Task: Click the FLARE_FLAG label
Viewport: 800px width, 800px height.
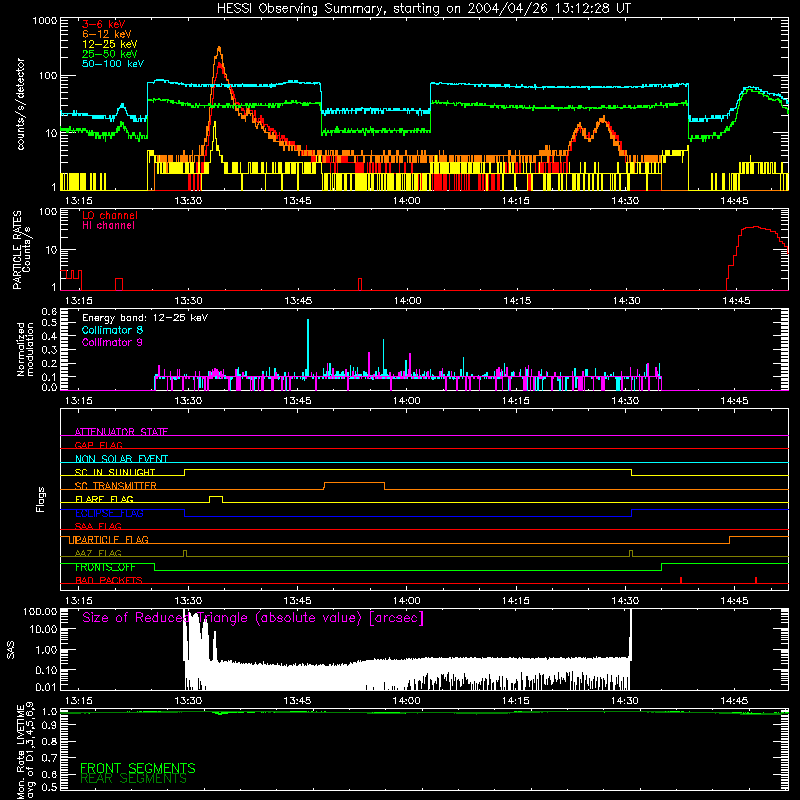Action: click(104, 499)
